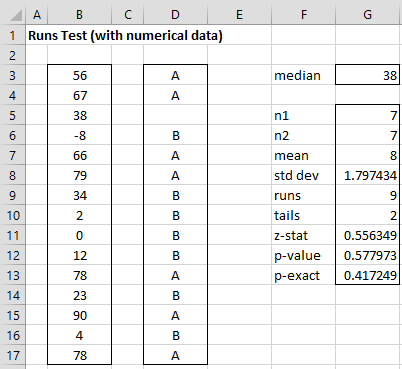402x369 pixels.
Task: Select the column A header
Action: pos(37,15)
